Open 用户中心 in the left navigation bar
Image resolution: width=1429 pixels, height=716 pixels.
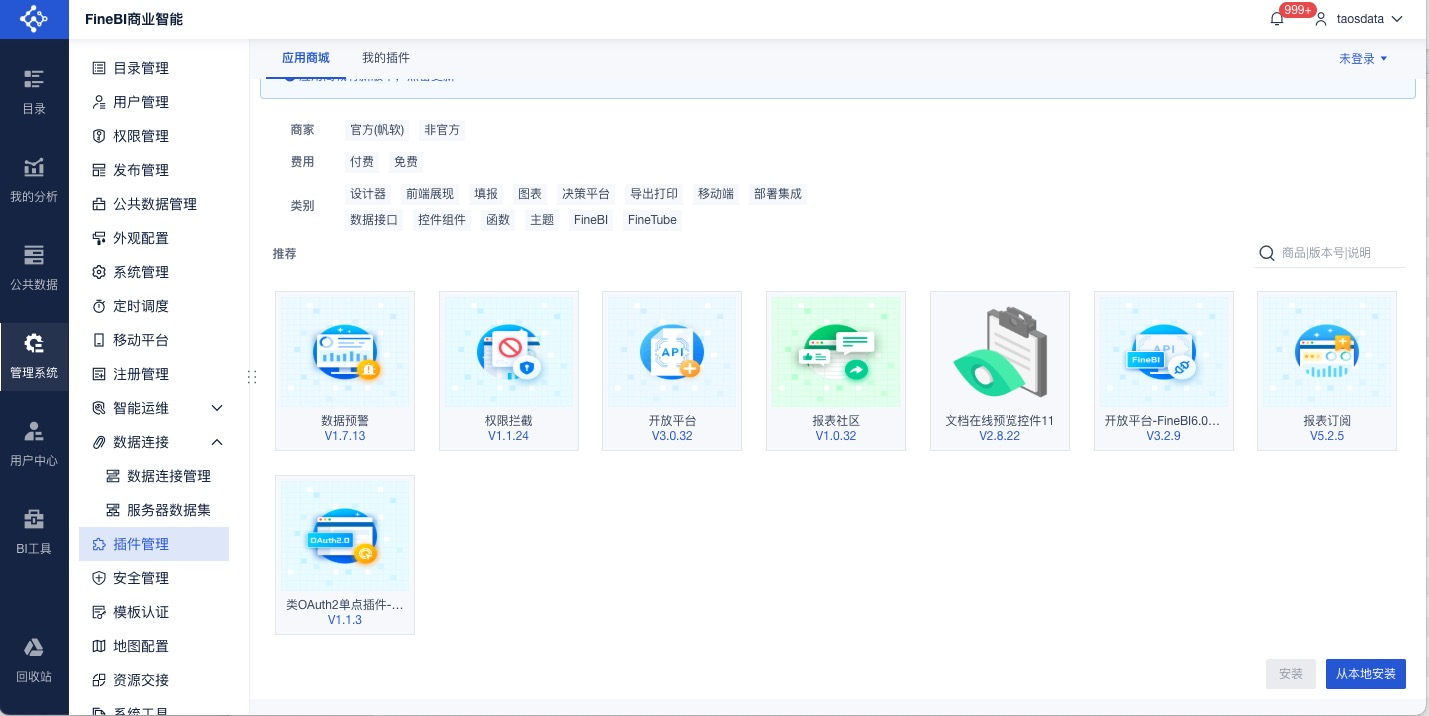point(34,443)
